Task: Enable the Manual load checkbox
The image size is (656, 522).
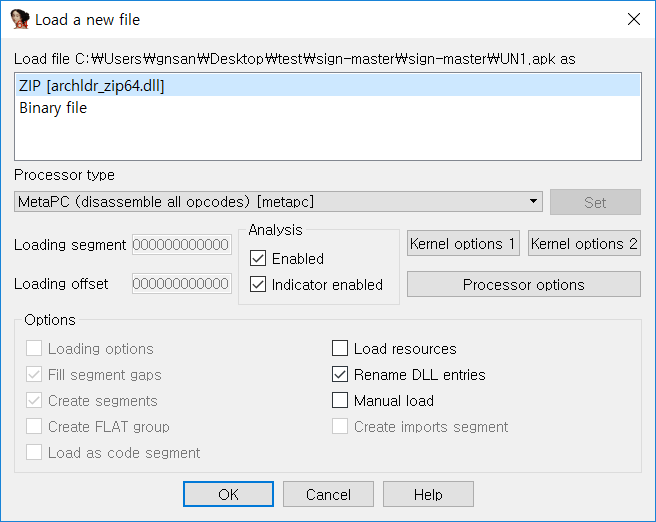Action: [x=340, y=400]
